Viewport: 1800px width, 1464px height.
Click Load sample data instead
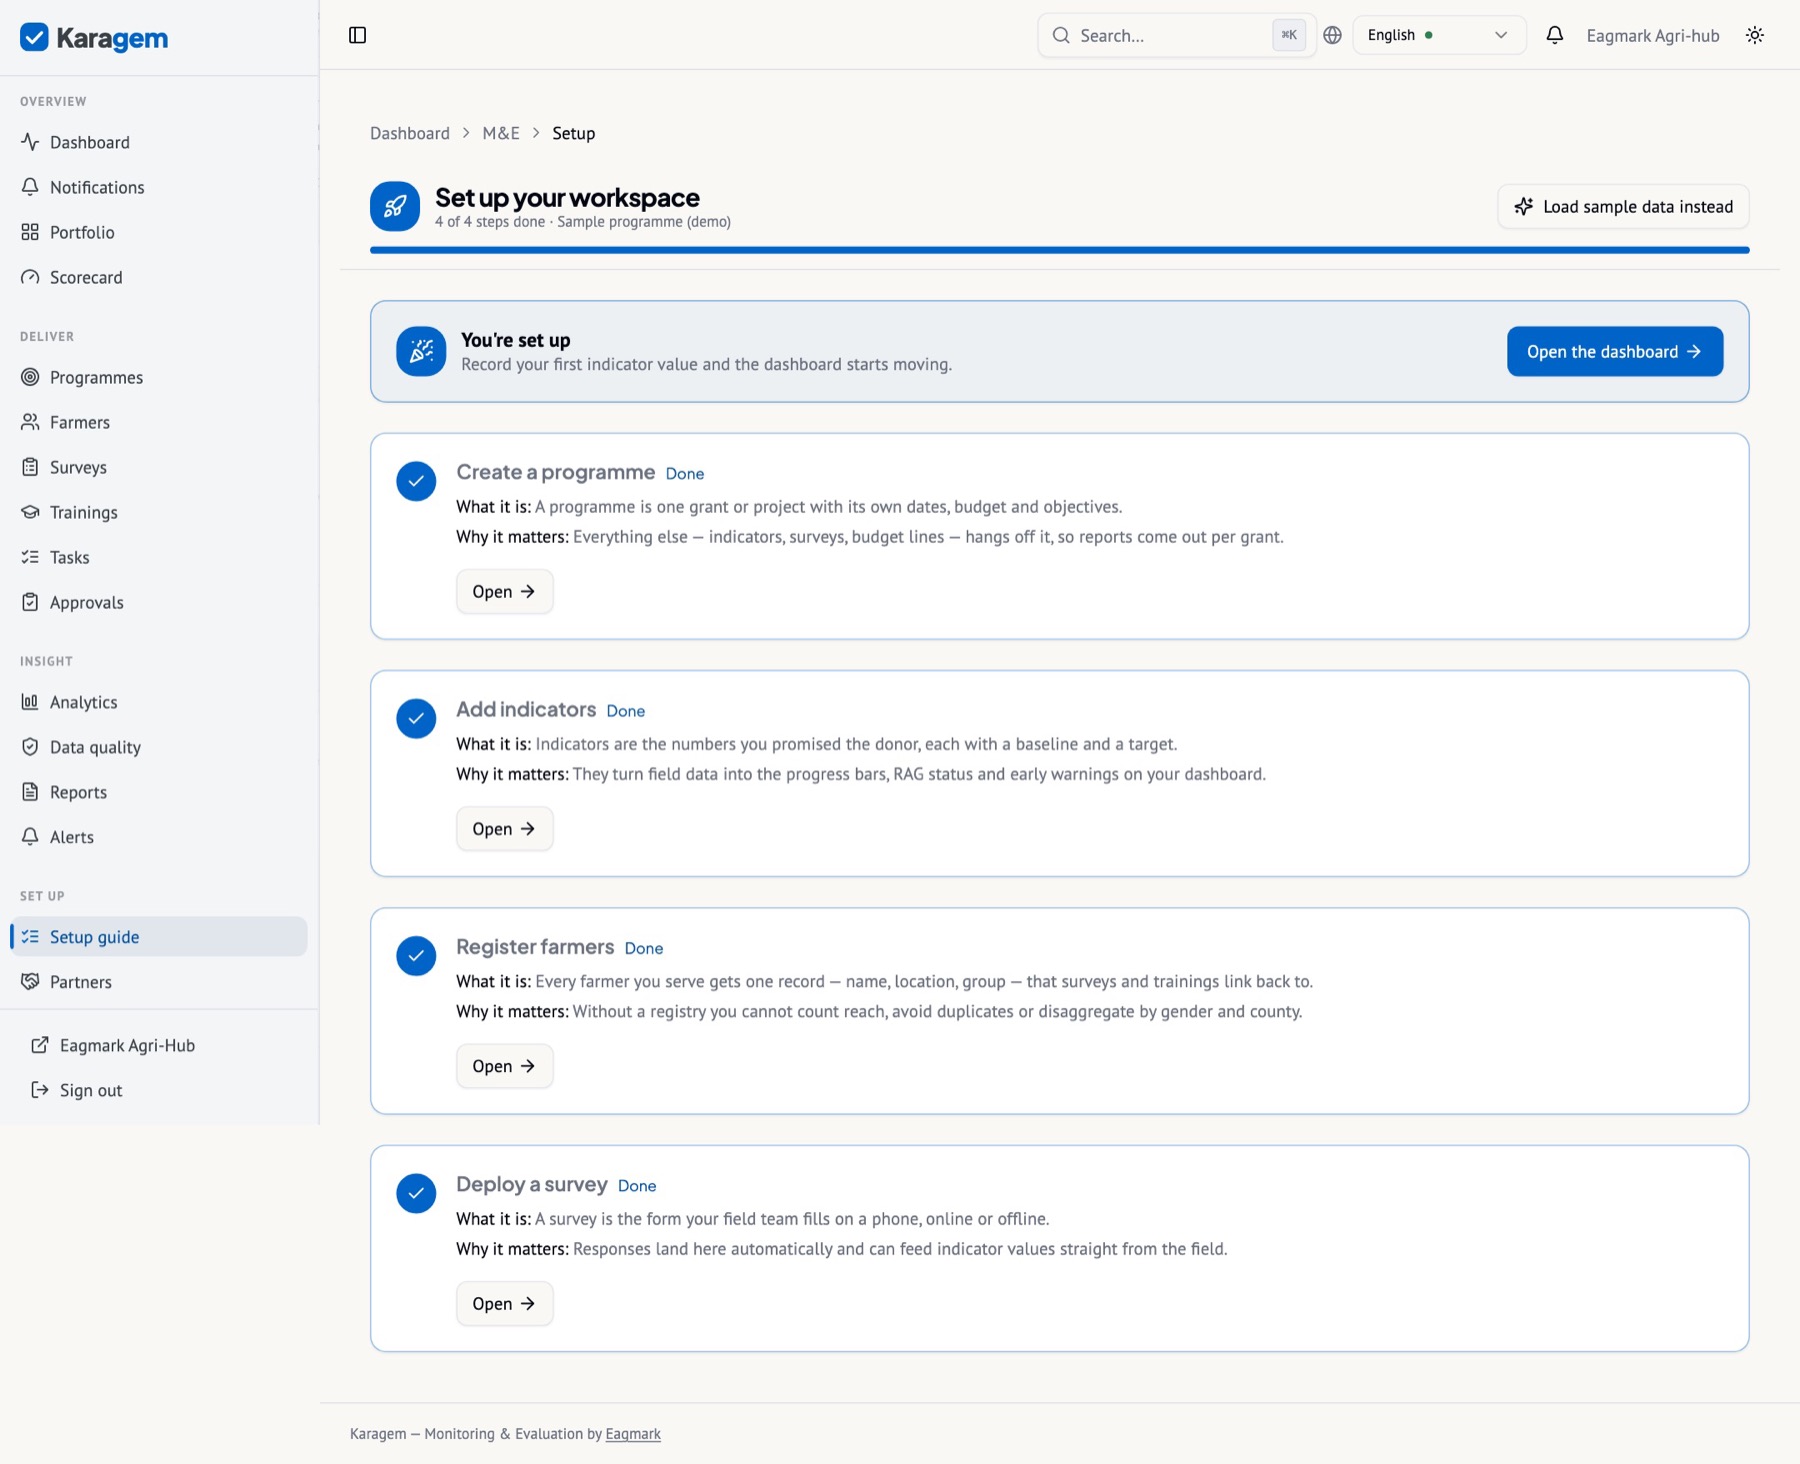point(1623,206)
